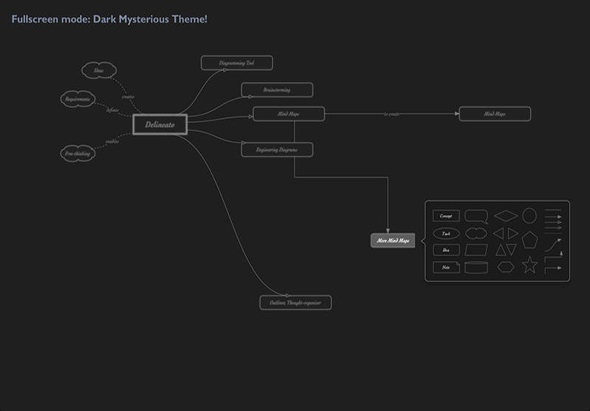Select the hexagon shape in the palette
Viewport: 590px width, 411px height.
pos(505,267)
